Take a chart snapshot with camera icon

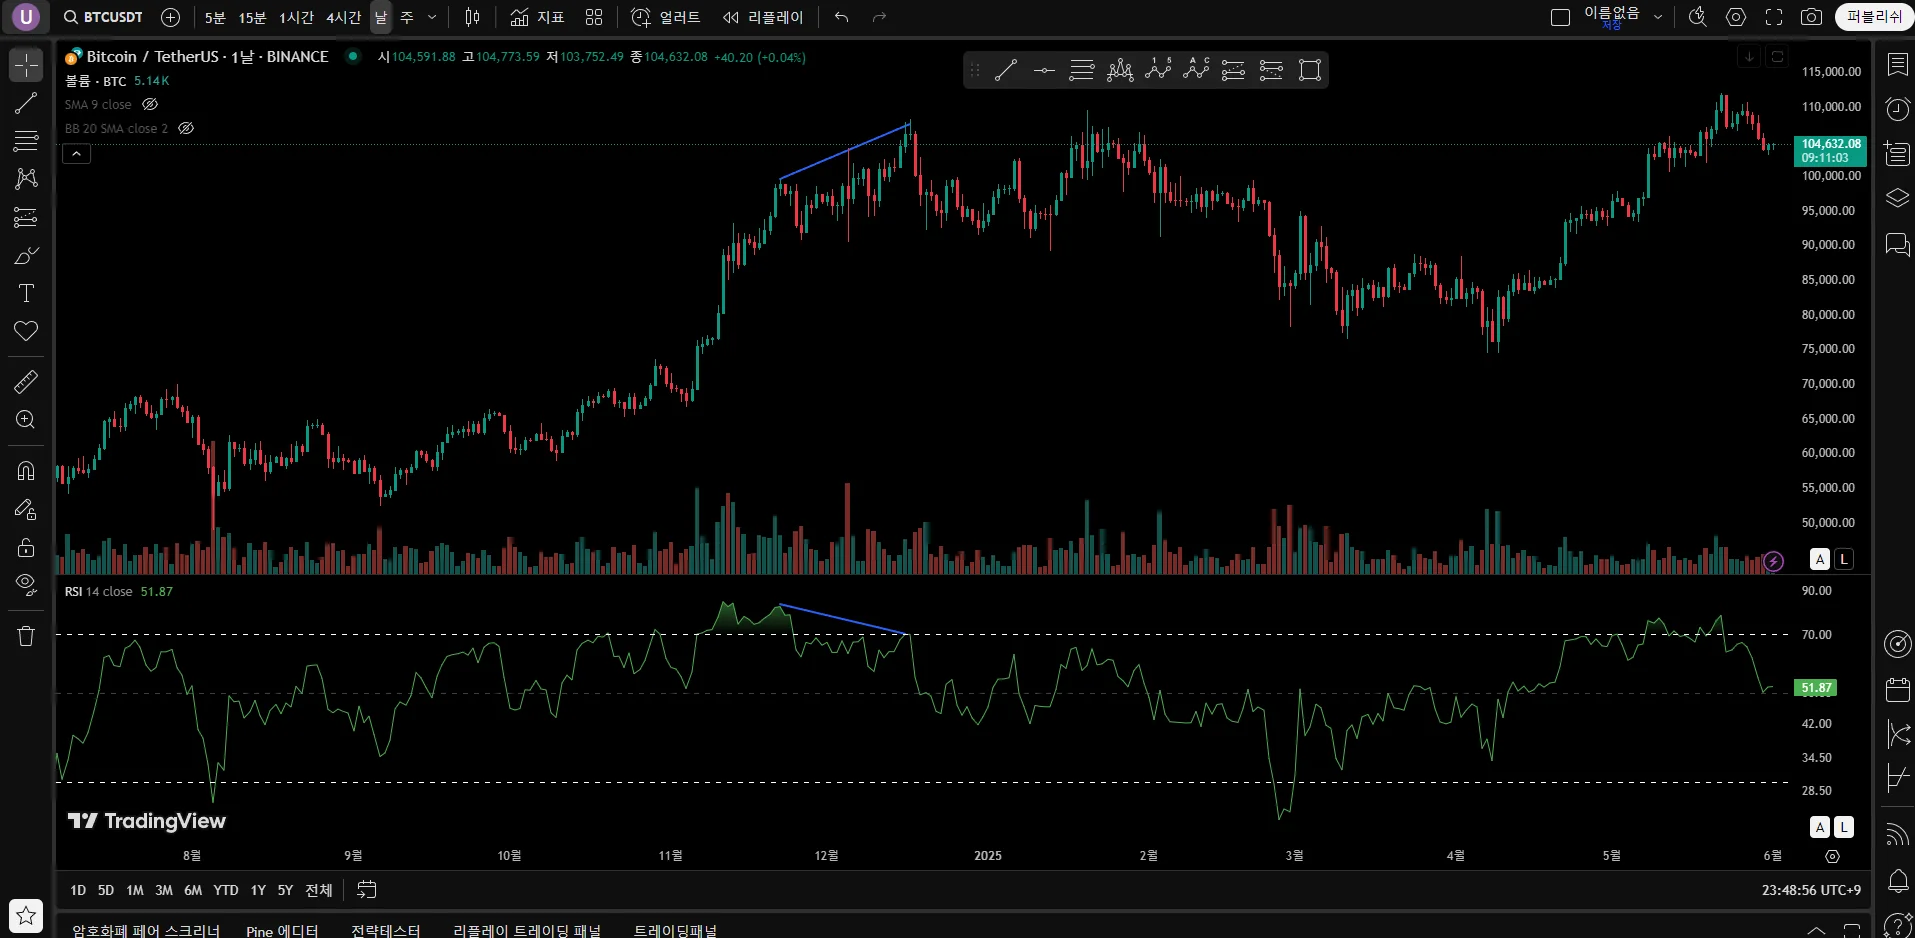1811,17
